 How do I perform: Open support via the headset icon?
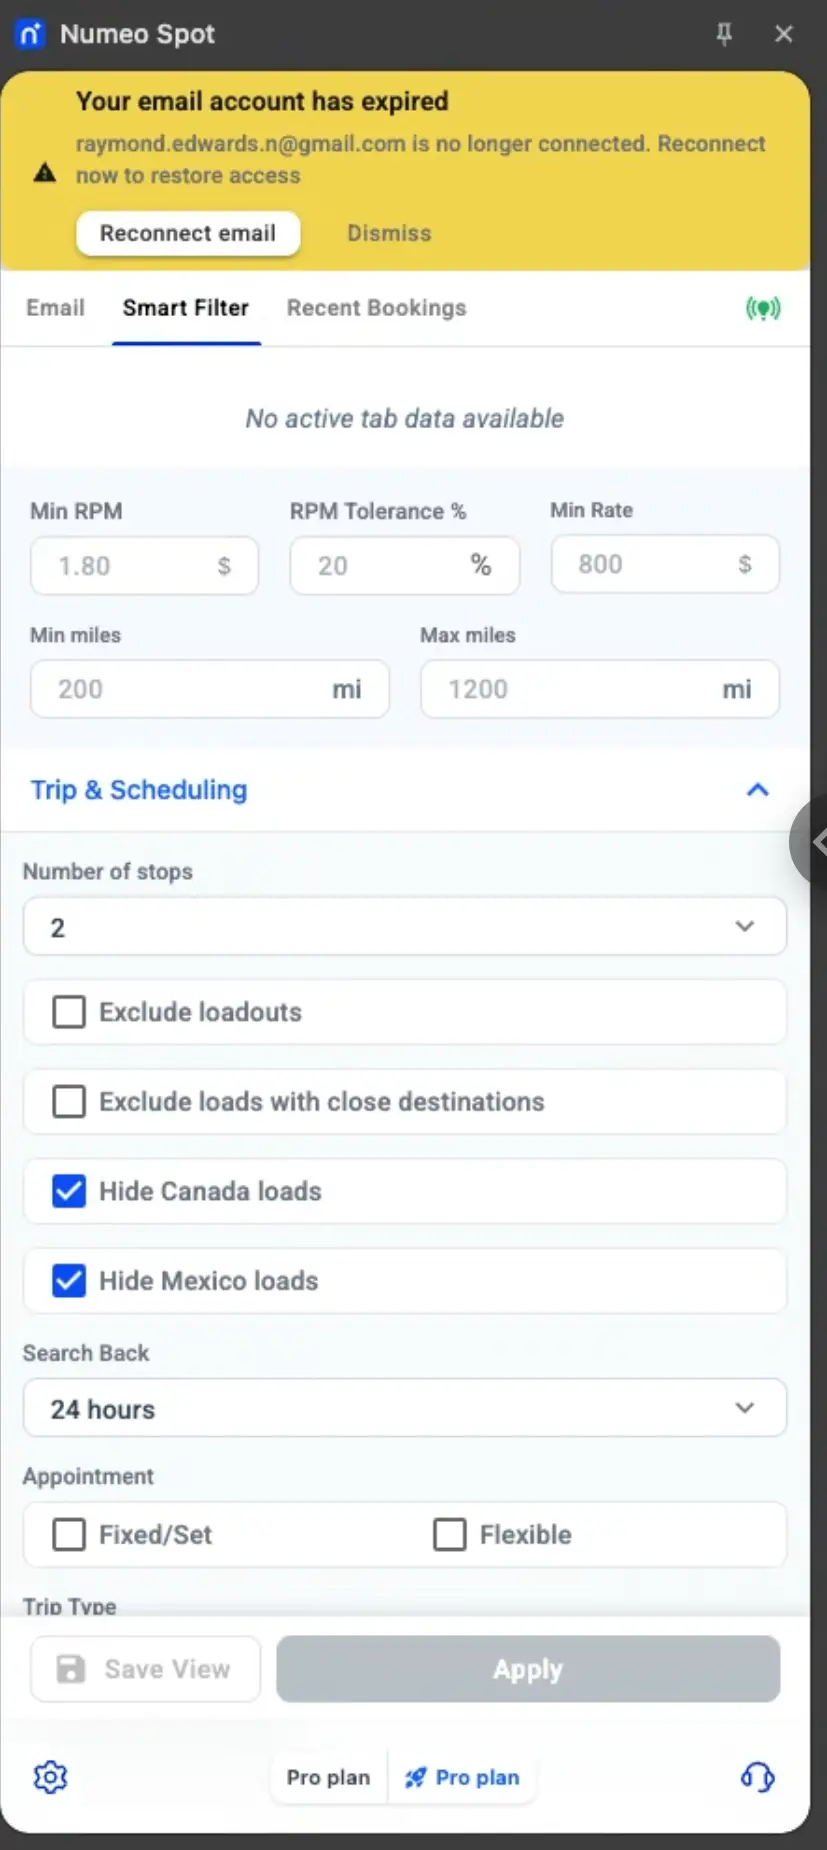[757, 1777]
